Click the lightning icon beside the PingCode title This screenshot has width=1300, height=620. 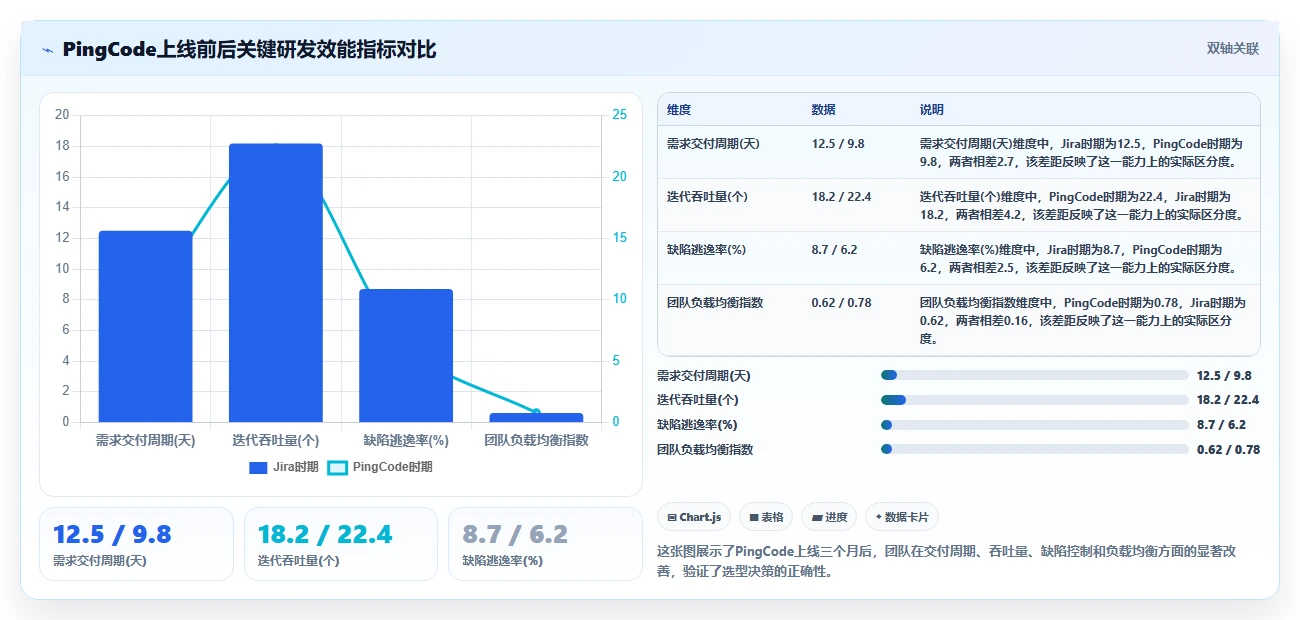tap(47, 50)
